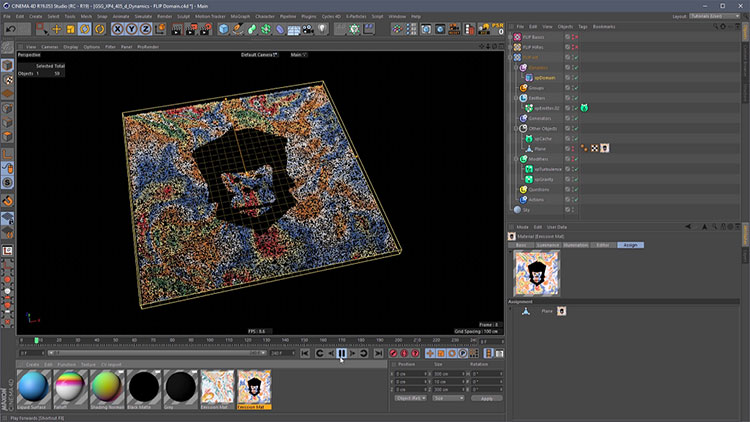Toggle the xpCache enable checkmark
Screen dimensions: 750x422
[576, 139]
